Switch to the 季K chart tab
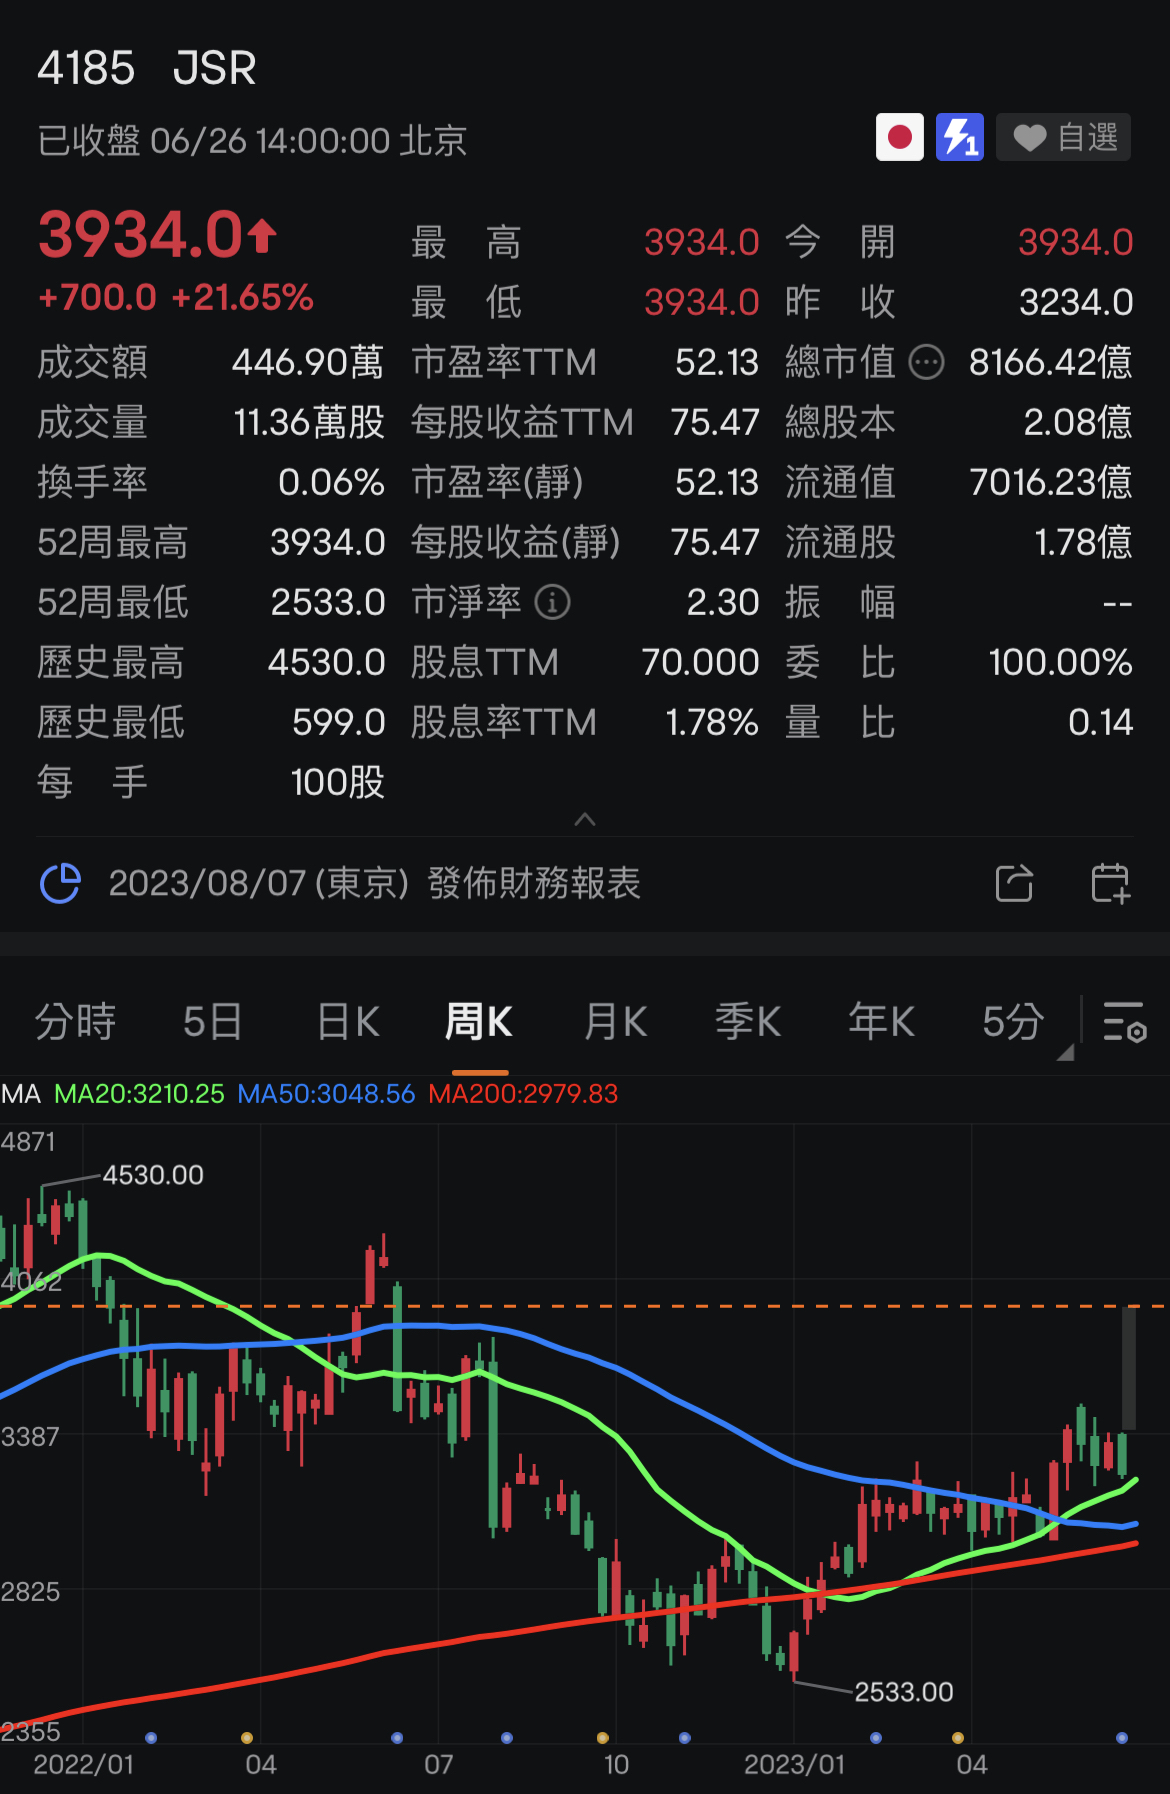1170x1794 pixels. [x=748, y=1022]
